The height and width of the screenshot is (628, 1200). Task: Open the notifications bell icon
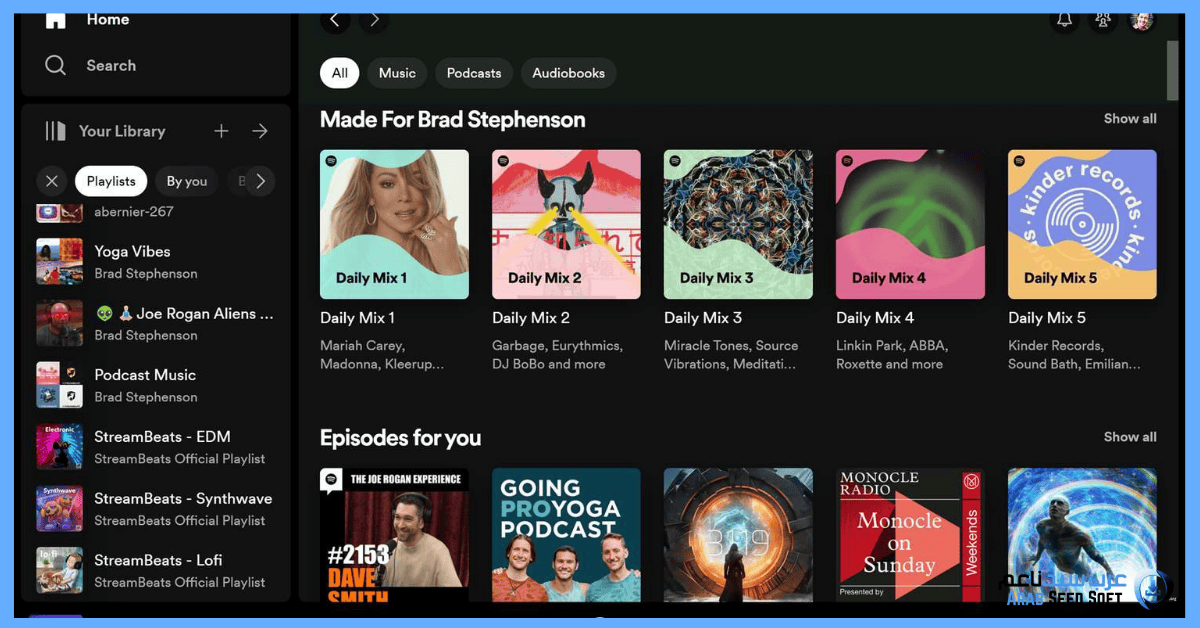coord(1065,19)
